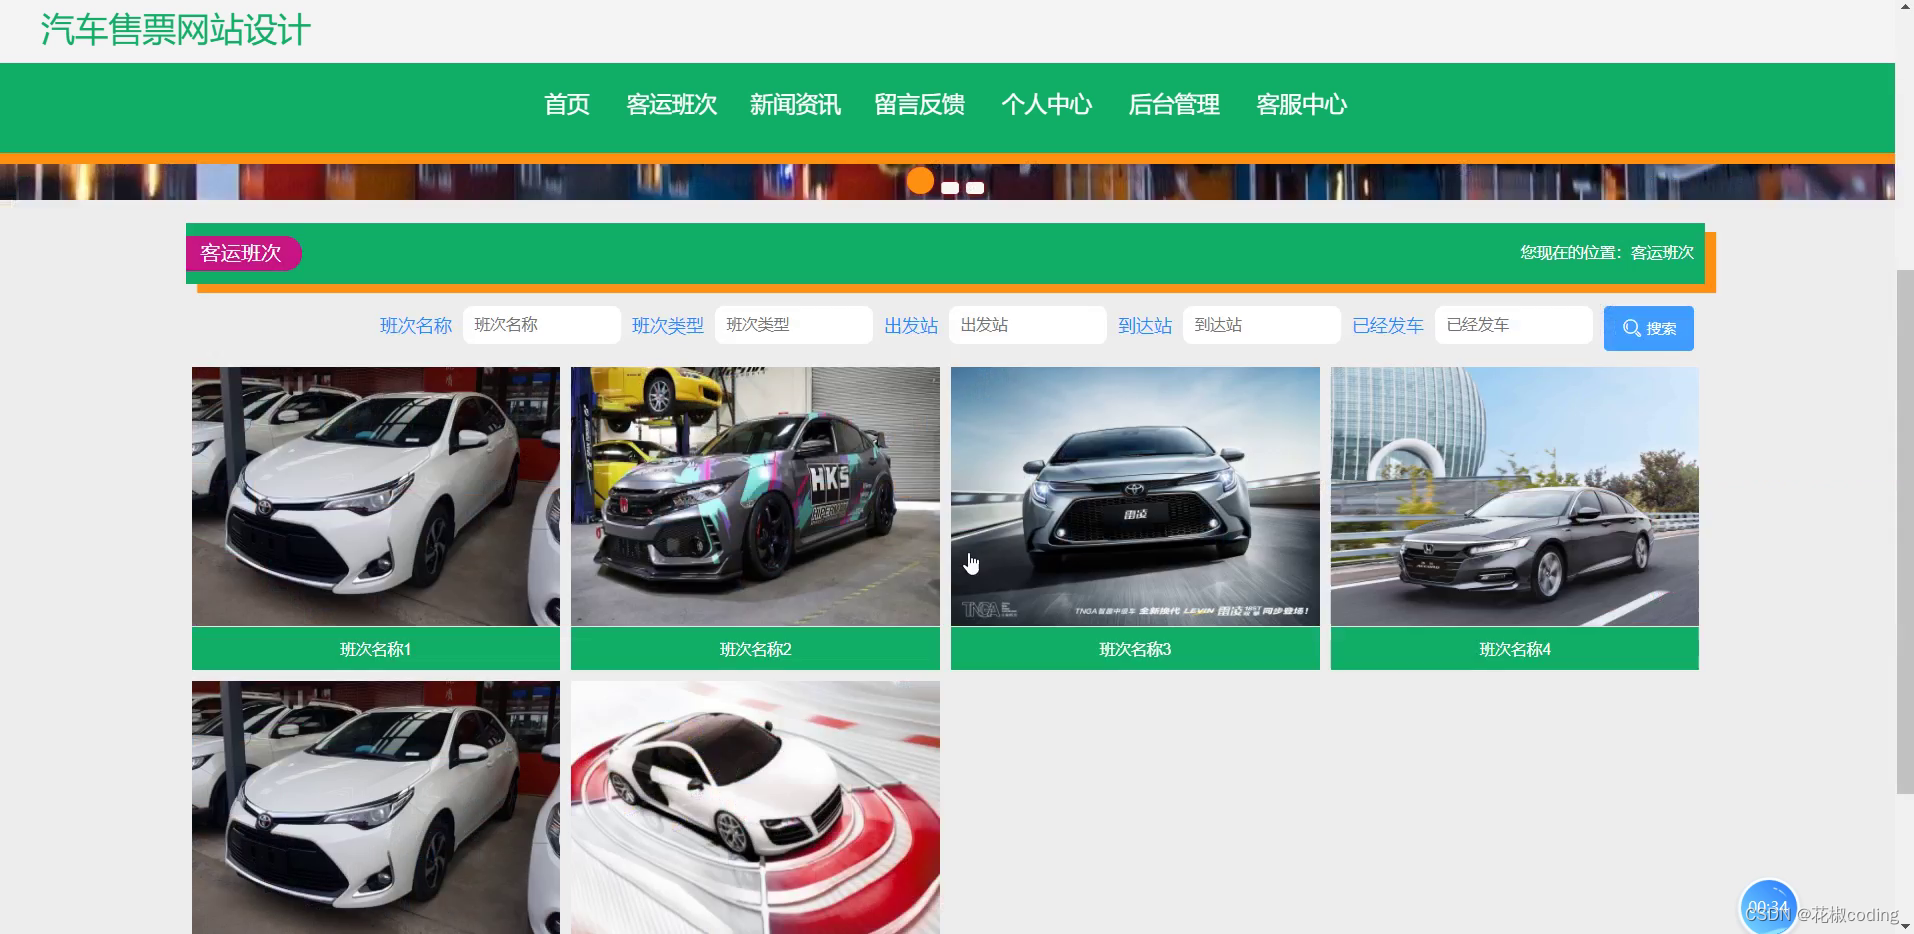Open the white Toyota image above 班次名称1

click(x=376, y=496)
